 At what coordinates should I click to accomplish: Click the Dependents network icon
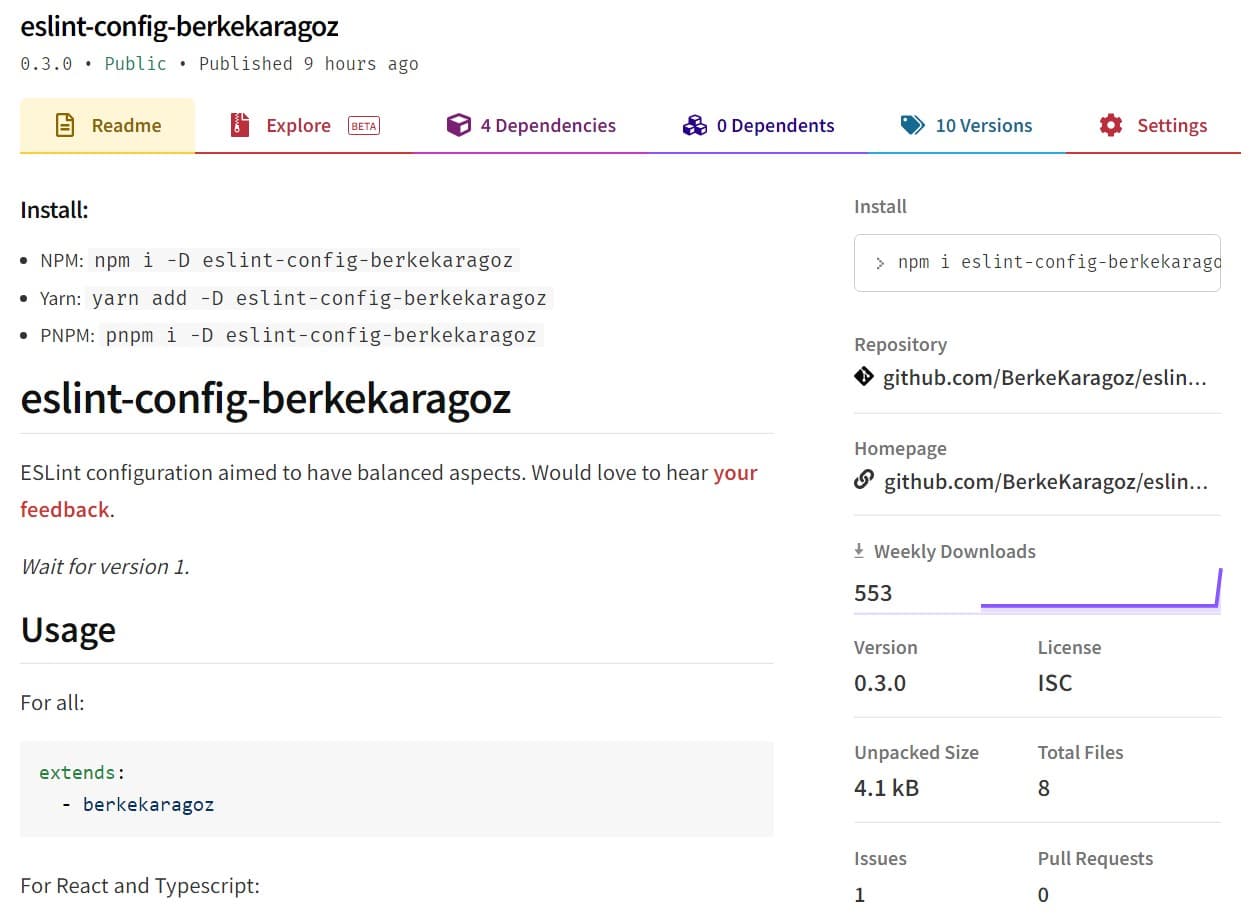click(695, 125)
